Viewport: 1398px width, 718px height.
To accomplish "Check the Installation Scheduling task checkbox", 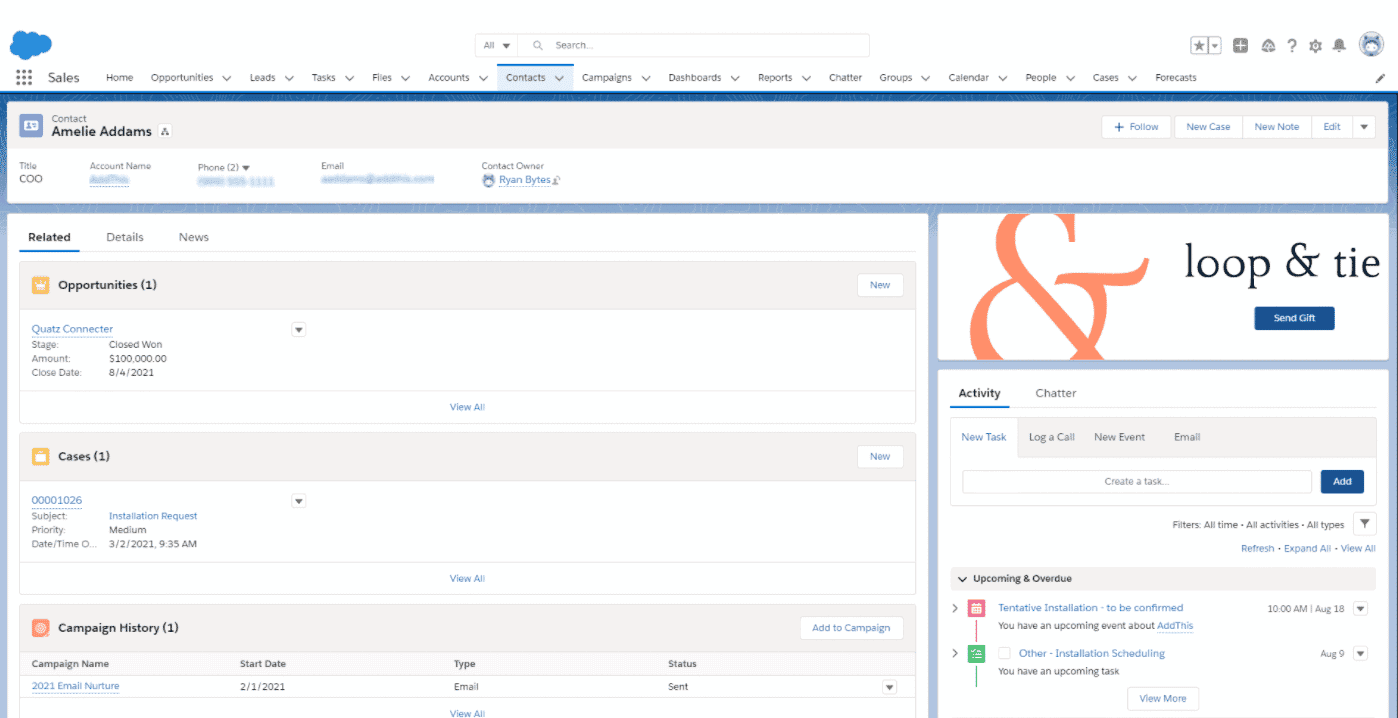I will (x=1004, y=653).
